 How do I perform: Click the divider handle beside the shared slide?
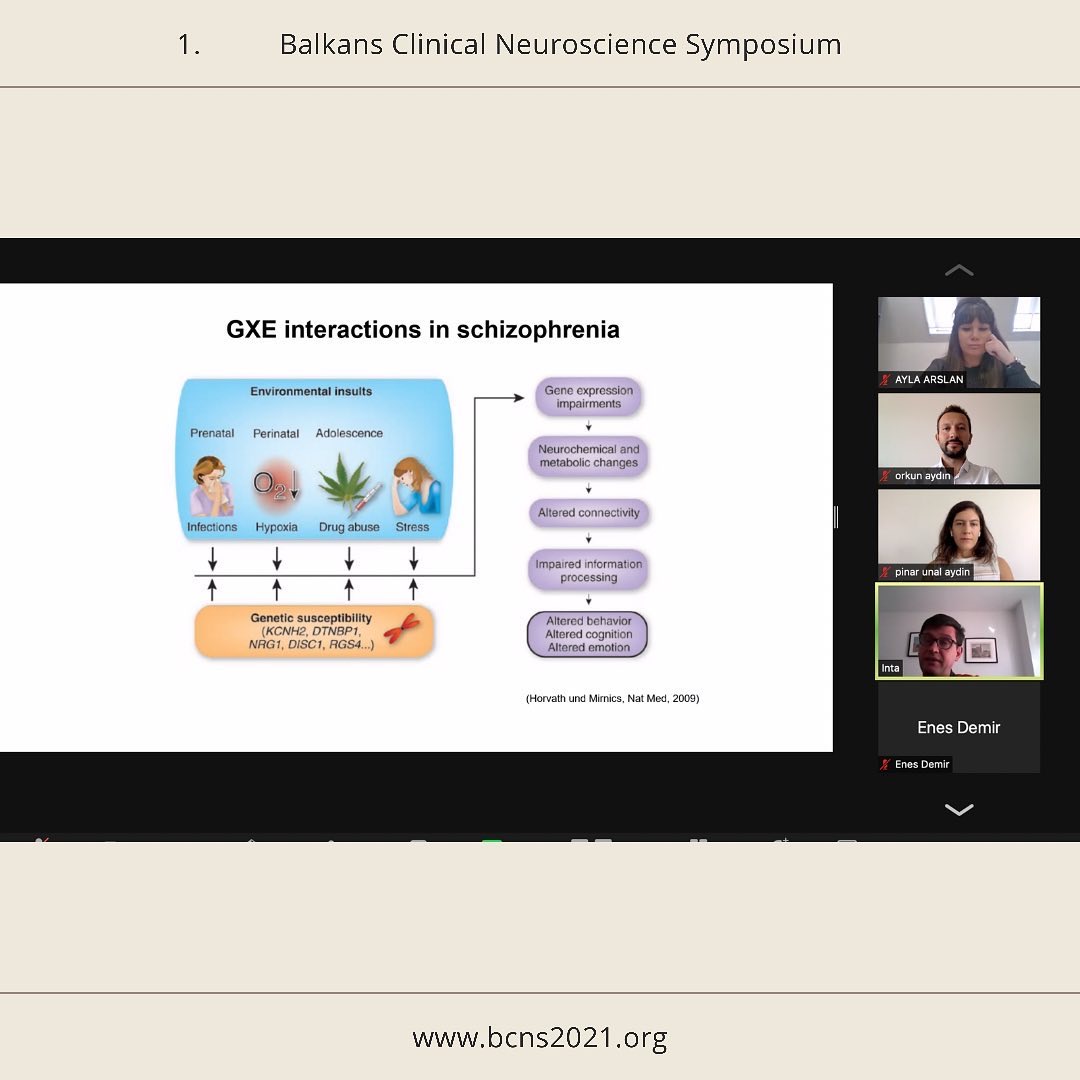836,517
